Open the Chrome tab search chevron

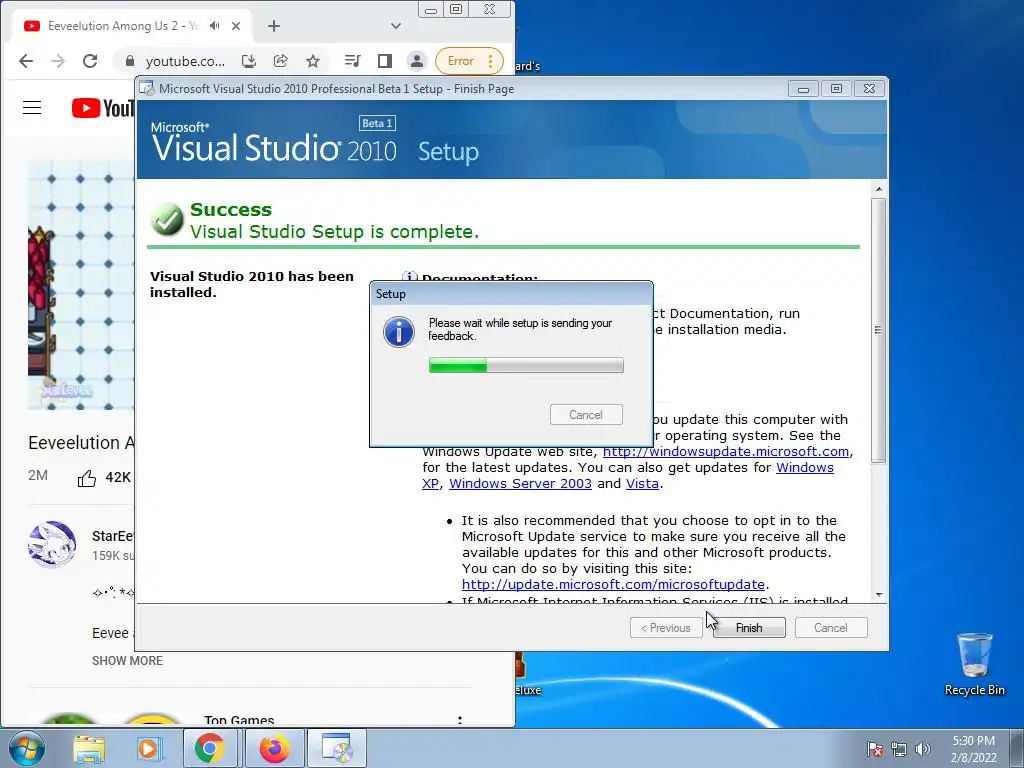[396, 25]
